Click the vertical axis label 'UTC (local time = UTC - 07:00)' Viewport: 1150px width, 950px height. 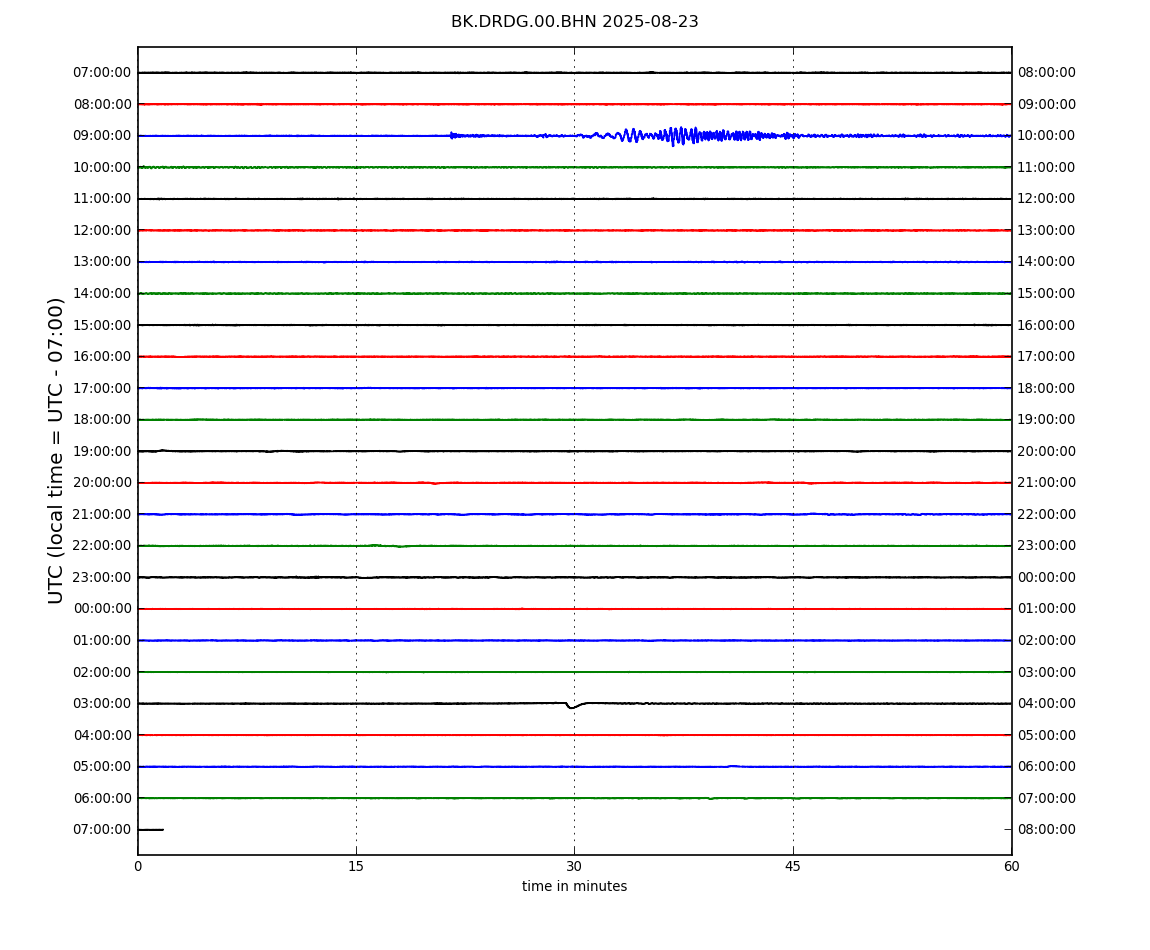pos(56,450)
